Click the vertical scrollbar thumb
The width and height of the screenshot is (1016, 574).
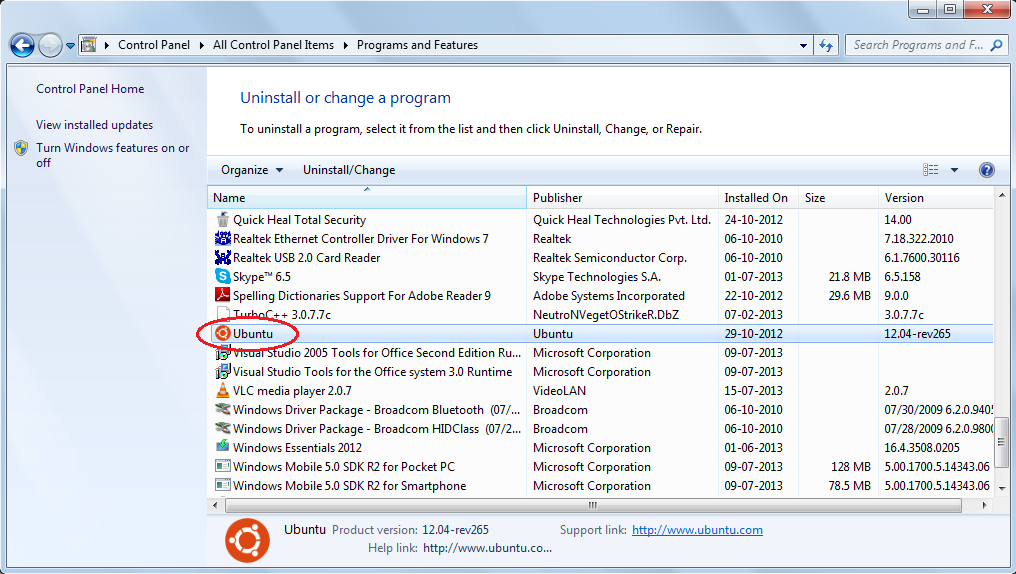coord(1002,442)
